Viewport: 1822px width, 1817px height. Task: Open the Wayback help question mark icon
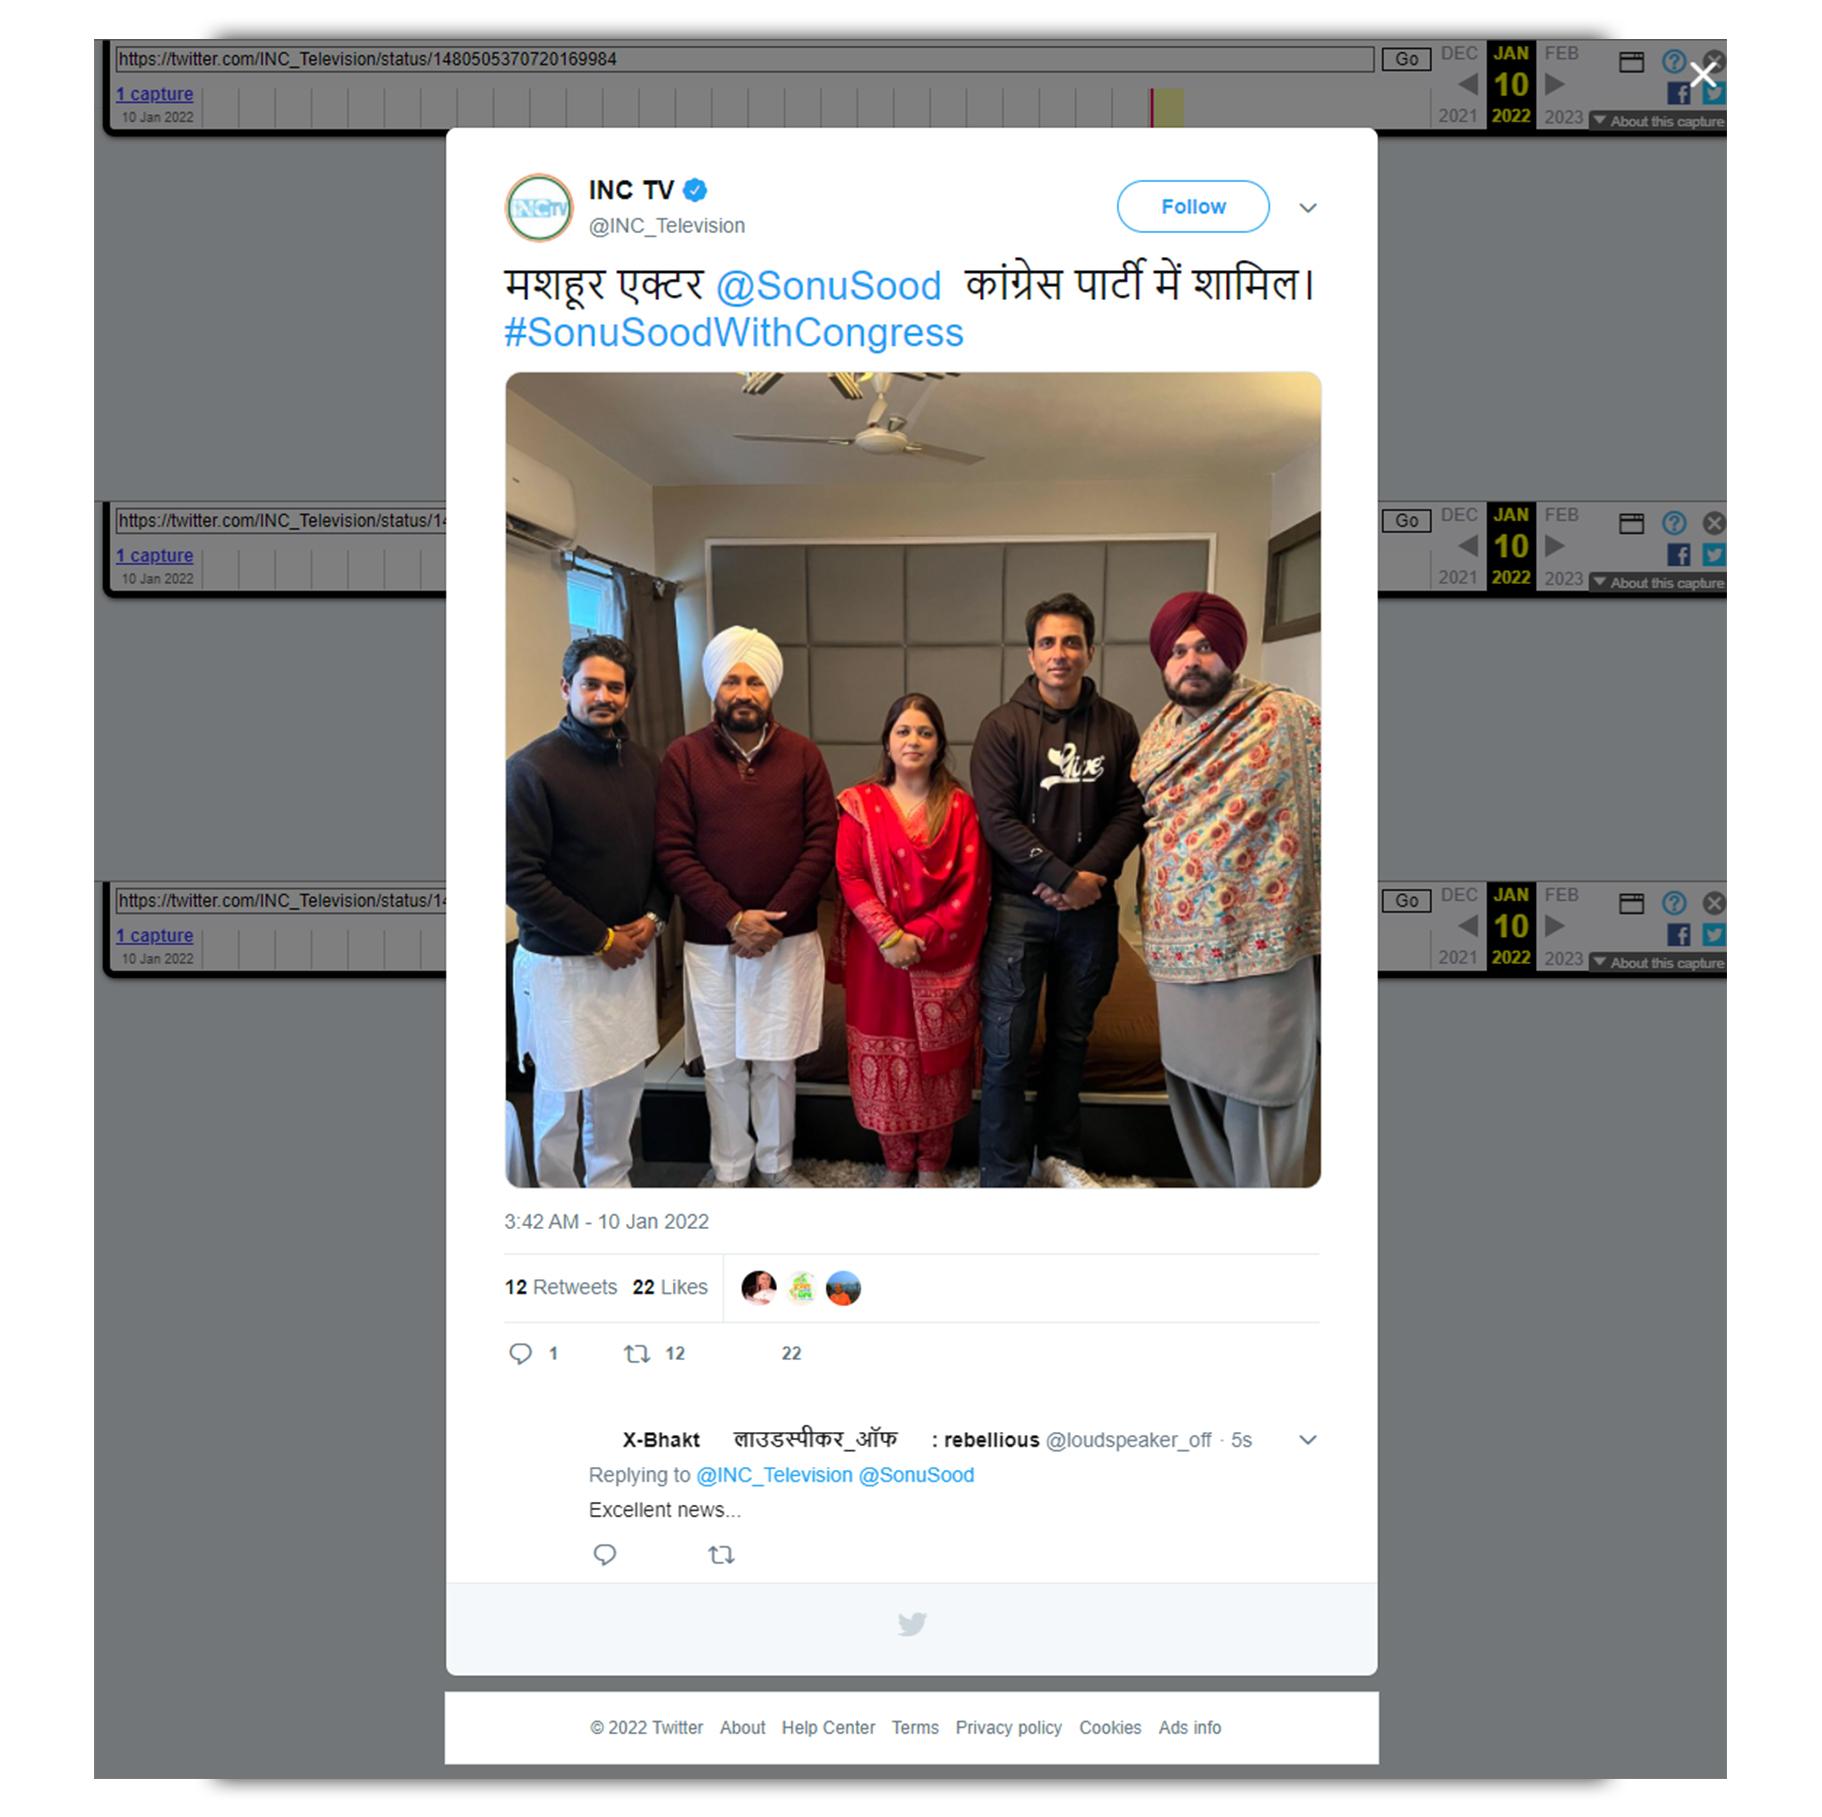(1673, 61)
